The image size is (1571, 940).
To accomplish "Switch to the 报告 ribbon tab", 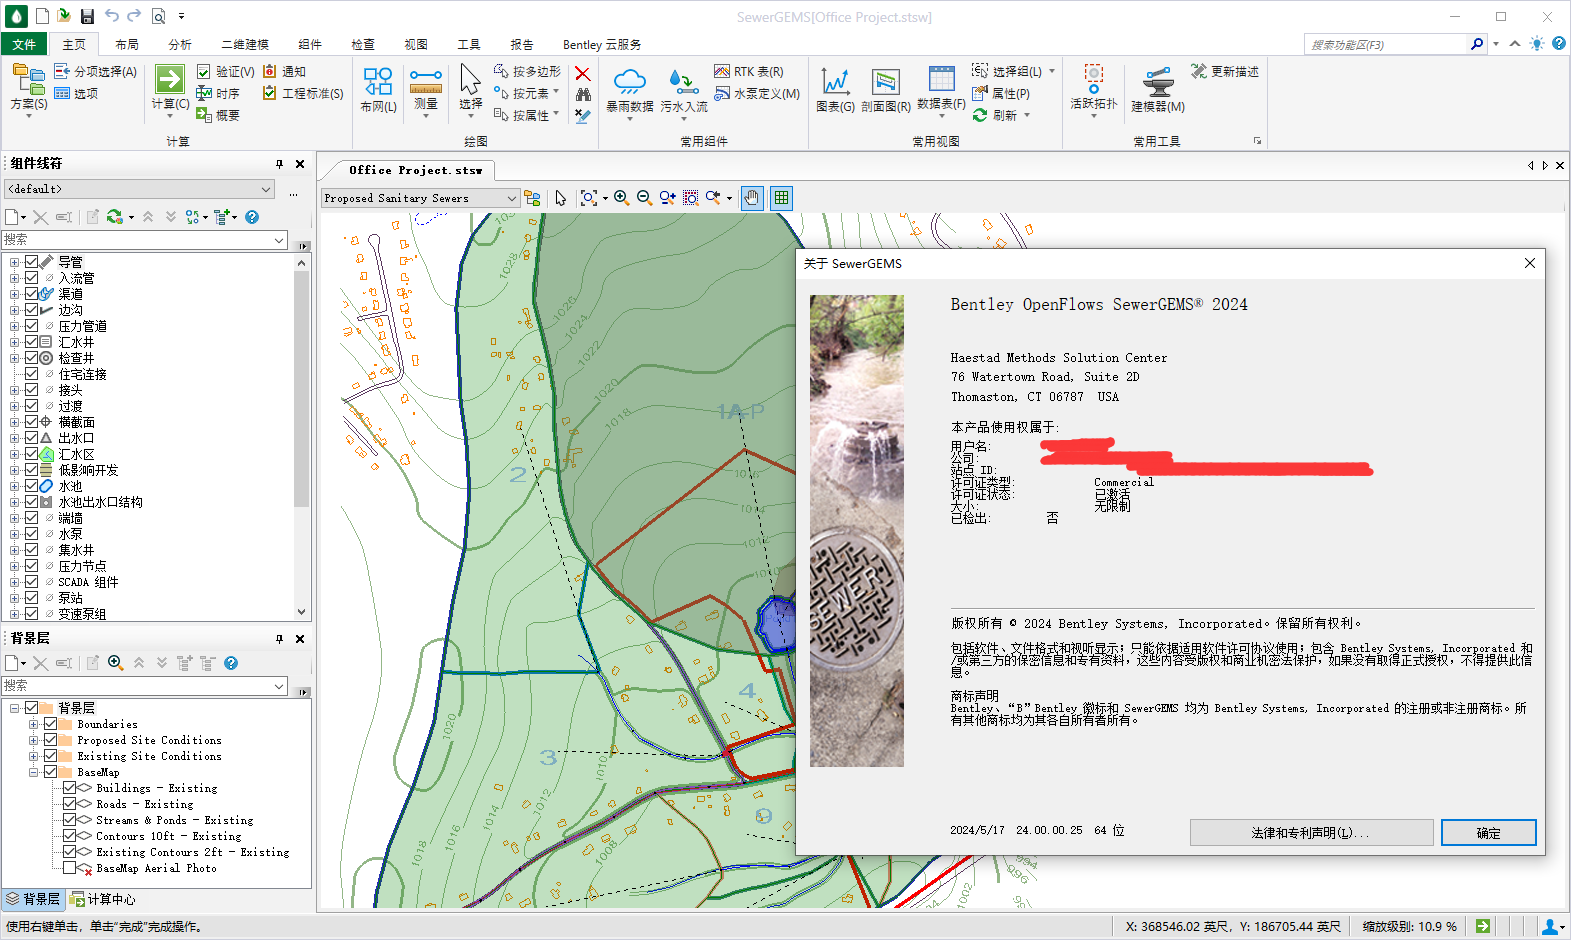I will point(522,44).
